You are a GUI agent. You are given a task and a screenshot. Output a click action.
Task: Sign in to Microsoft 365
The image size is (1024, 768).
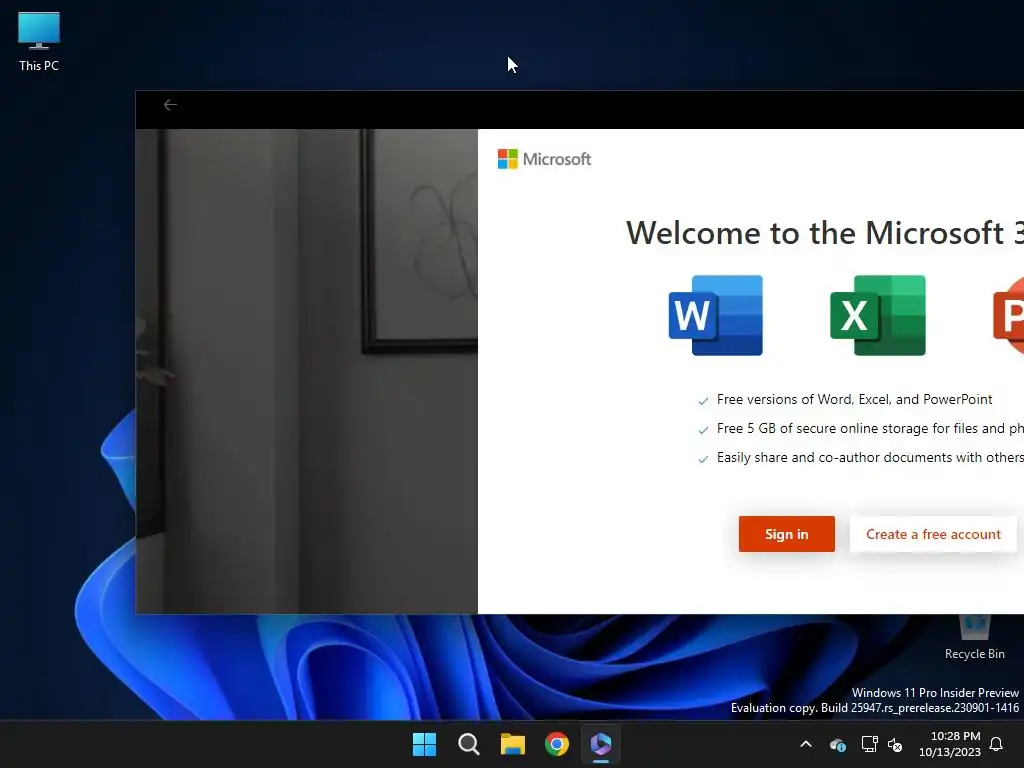(x=786, y=534)
